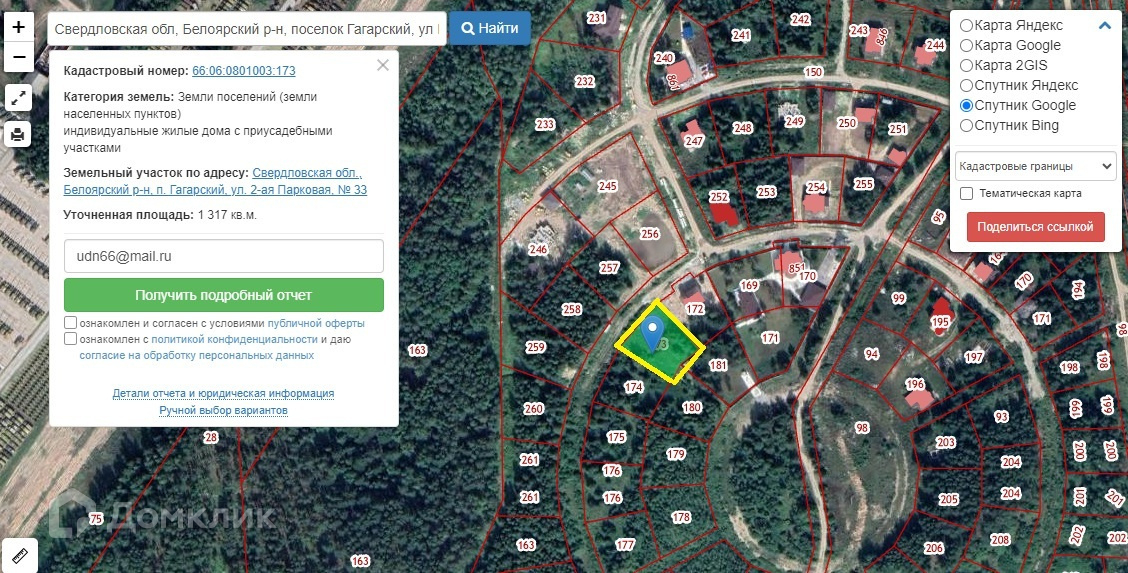This screenshot has height=573, width=1128.
Task: Open the ruler measurement tool
Action: pyautogui.click(x=19, y=556)
